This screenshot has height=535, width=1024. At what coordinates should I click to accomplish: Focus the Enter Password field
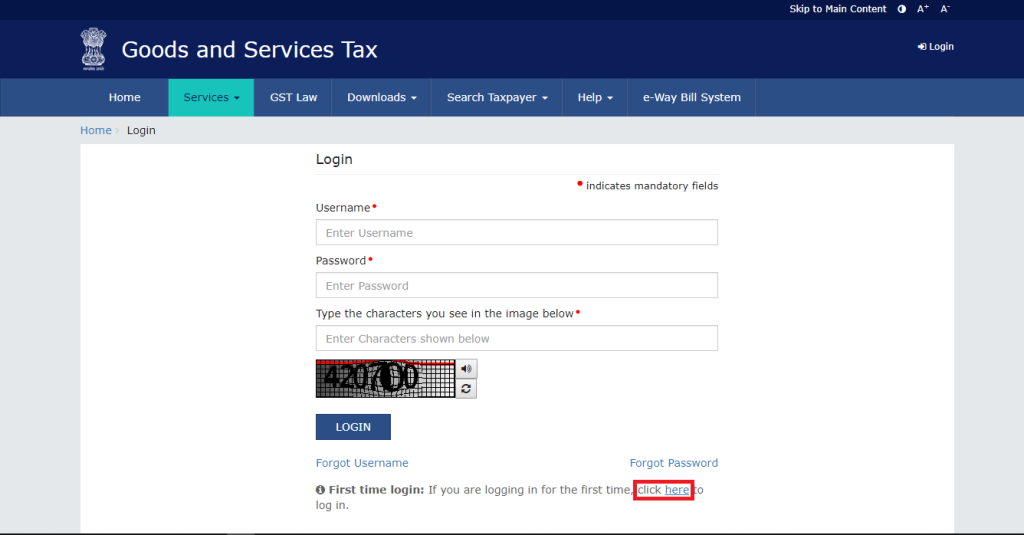tap(517, 285)
